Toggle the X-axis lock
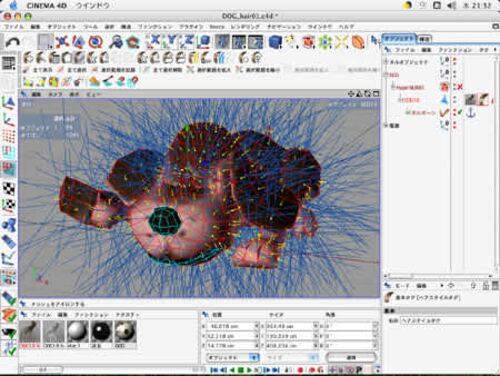The height and width of the screenshot is (376, 500). 154,41
